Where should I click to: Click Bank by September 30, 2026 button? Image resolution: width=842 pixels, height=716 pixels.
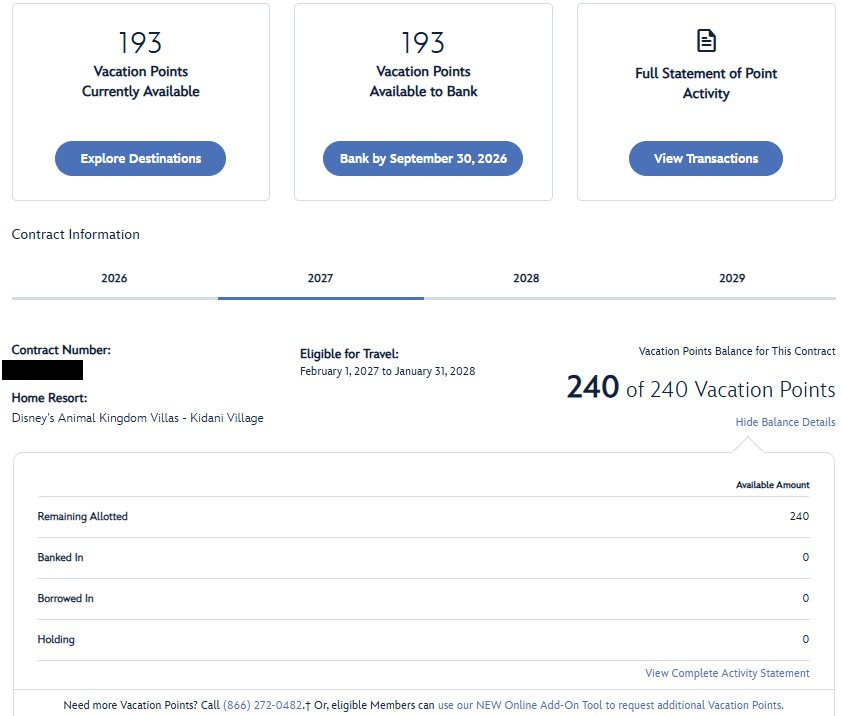coord(423,158)
